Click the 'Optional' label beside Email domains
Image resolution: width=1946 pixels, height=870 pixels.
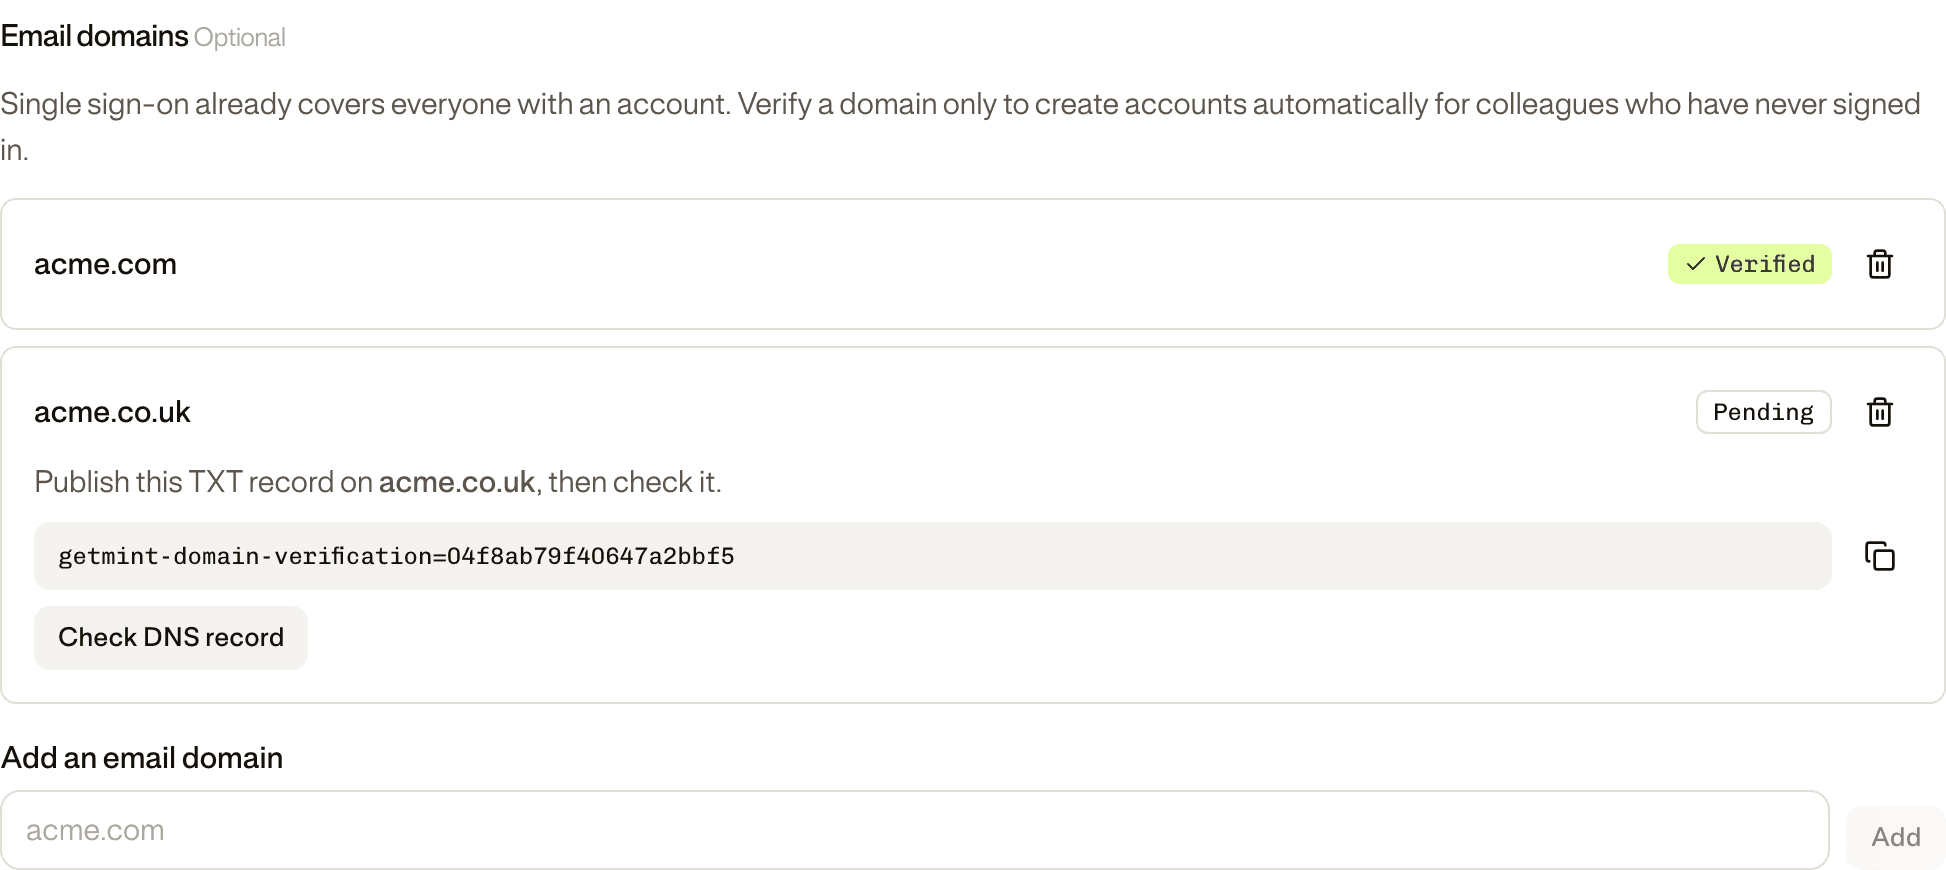pyautogui.click(x=240, y=38)
